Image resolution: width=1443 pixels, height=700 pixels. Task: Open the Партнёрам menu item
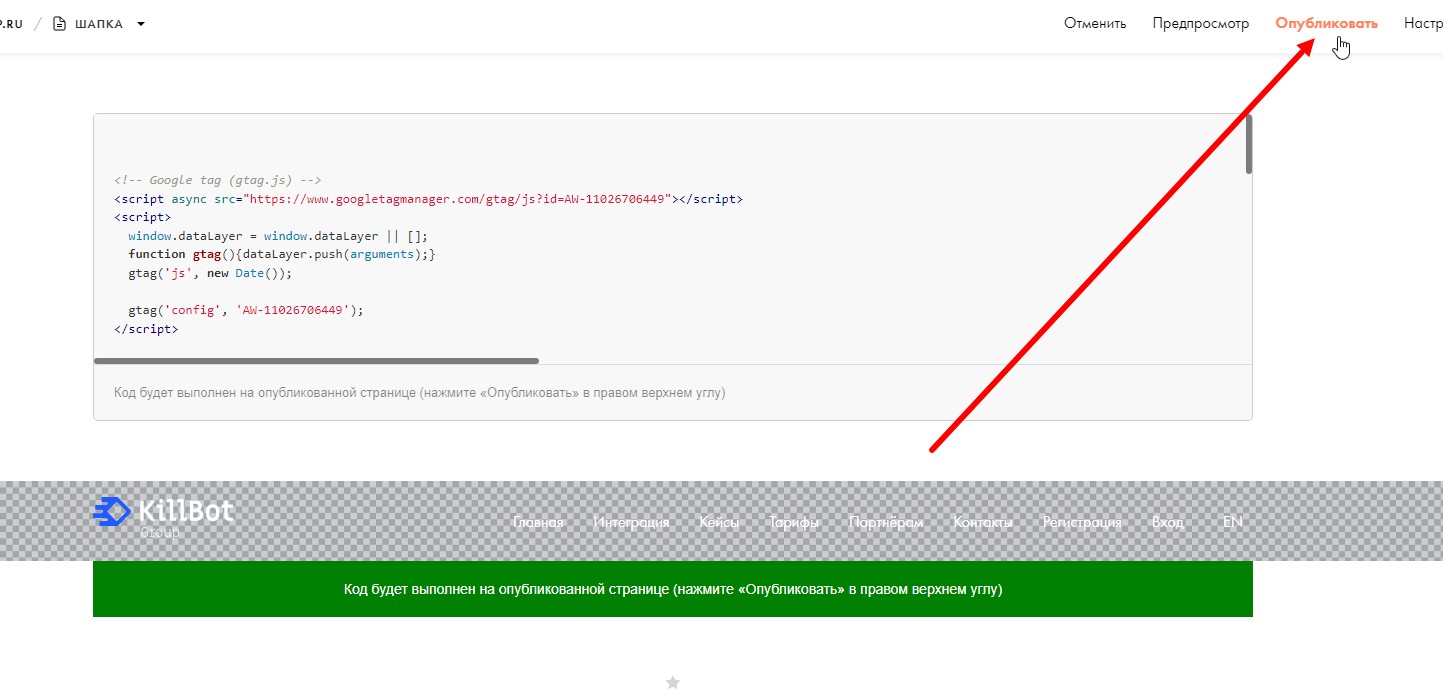pos(886,522)
